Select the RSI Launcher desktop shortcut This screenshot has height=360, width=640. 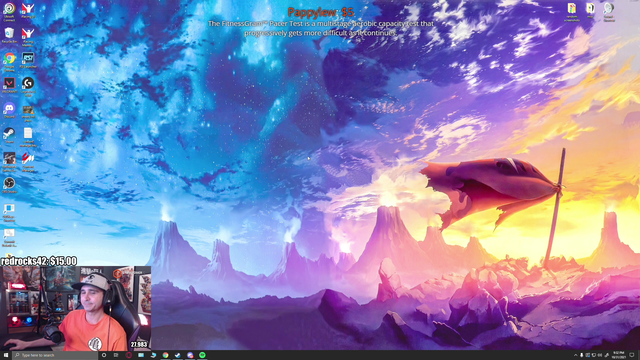(x=28, y=60)
